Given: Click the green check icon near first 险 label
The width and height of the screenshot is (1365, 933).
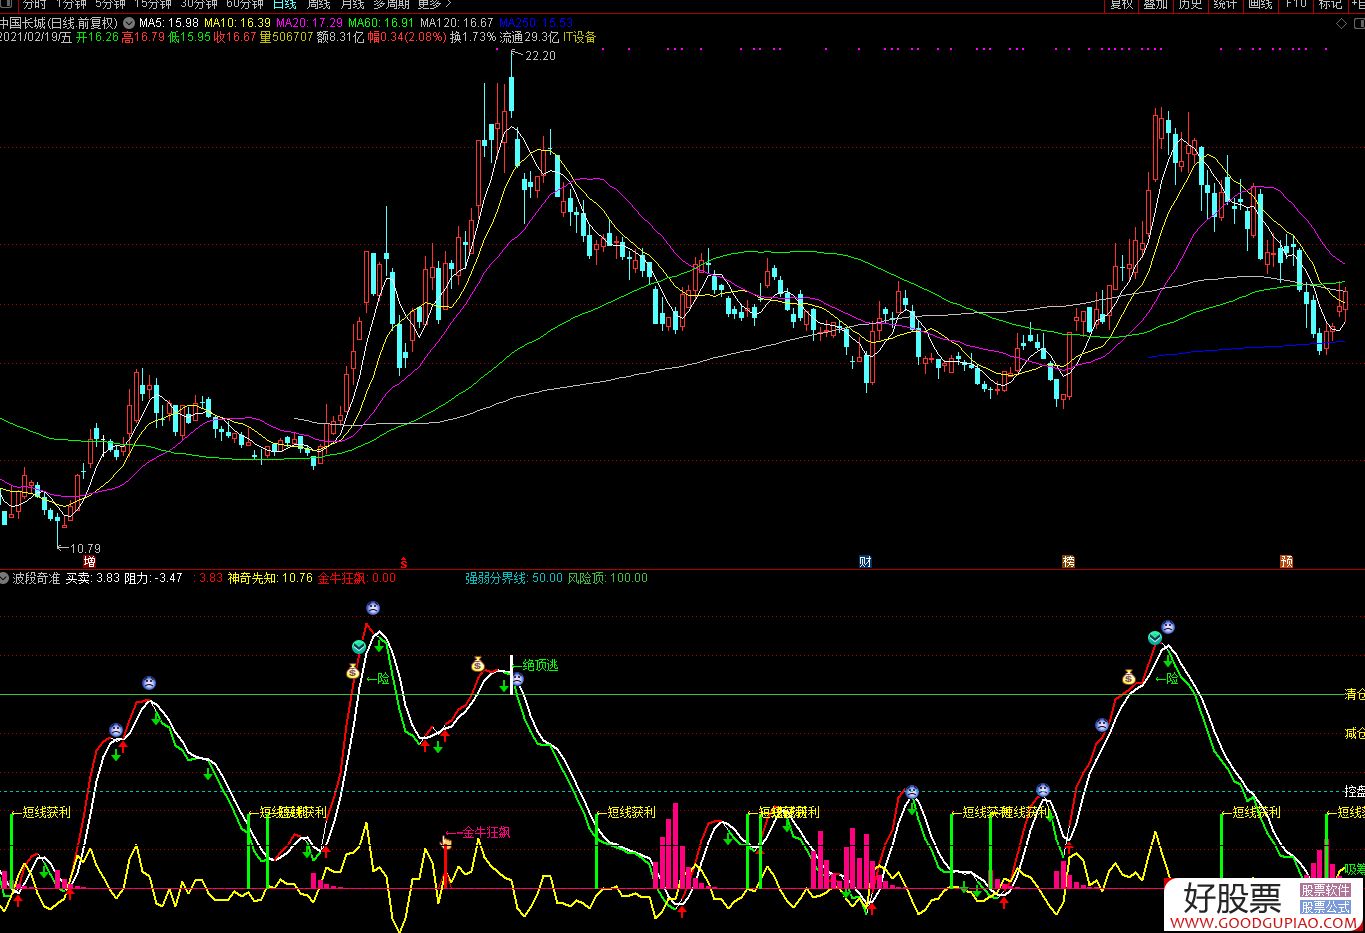Looking at the screenshot, I should coord(359,648).
